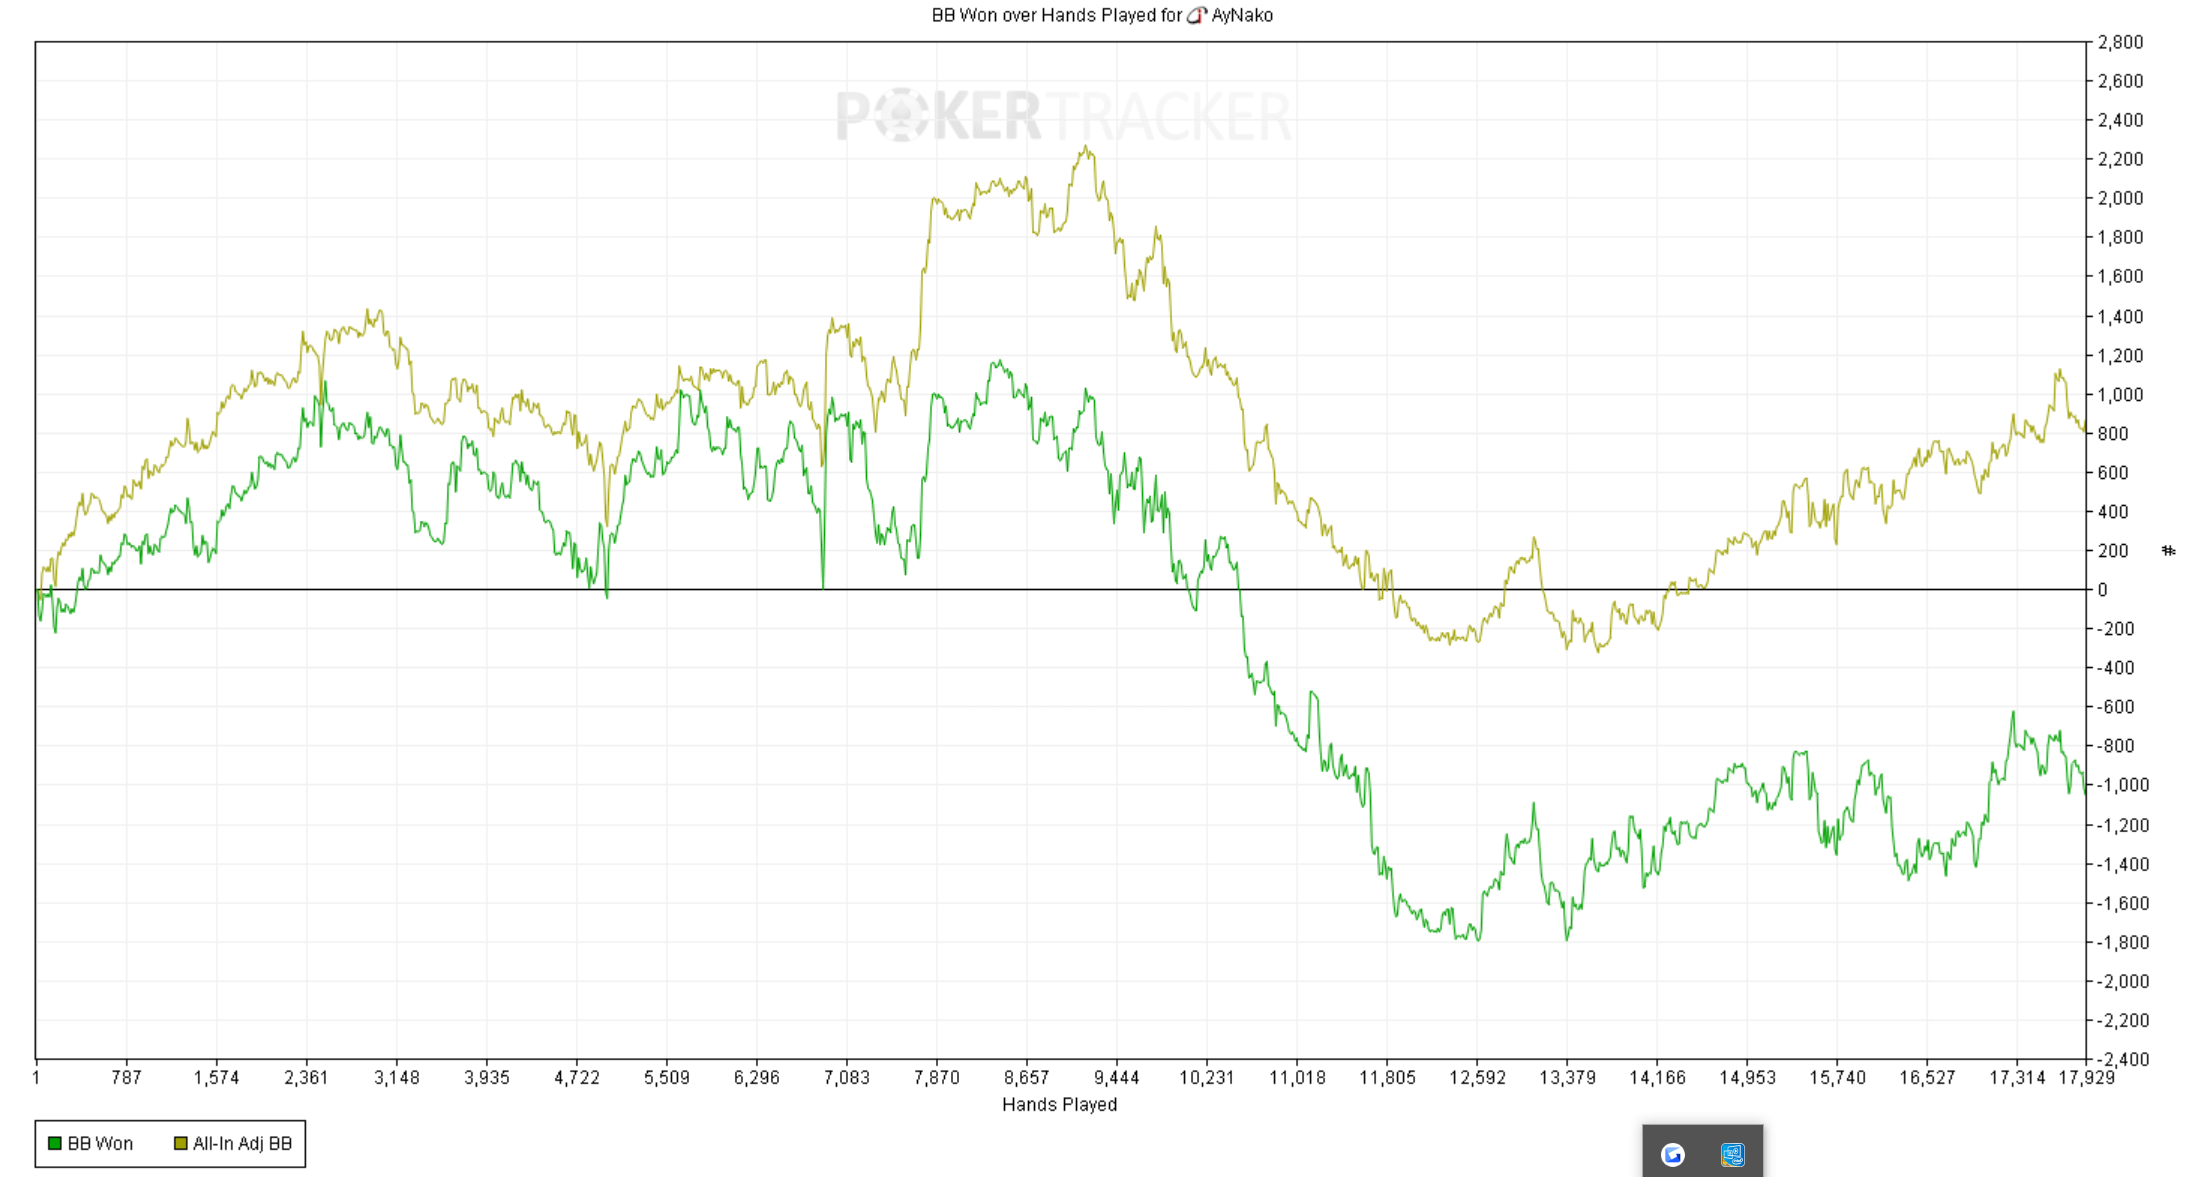Screen dimensions: 2209x1177
Task: Click x-axis tick label '17,314'
Action: point(2017,1077)
